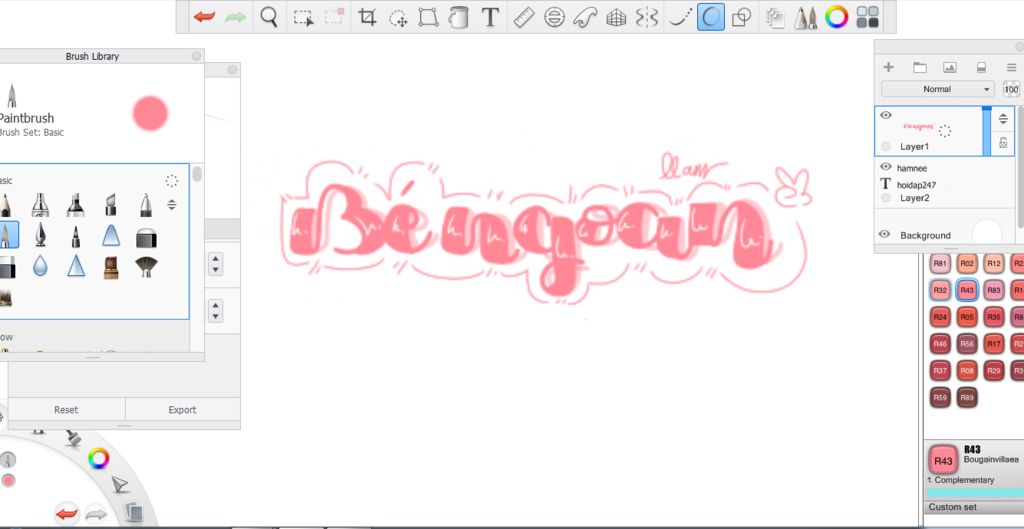
Task: Add a new layer with plus icon
Action: click(x=888, y=67)
